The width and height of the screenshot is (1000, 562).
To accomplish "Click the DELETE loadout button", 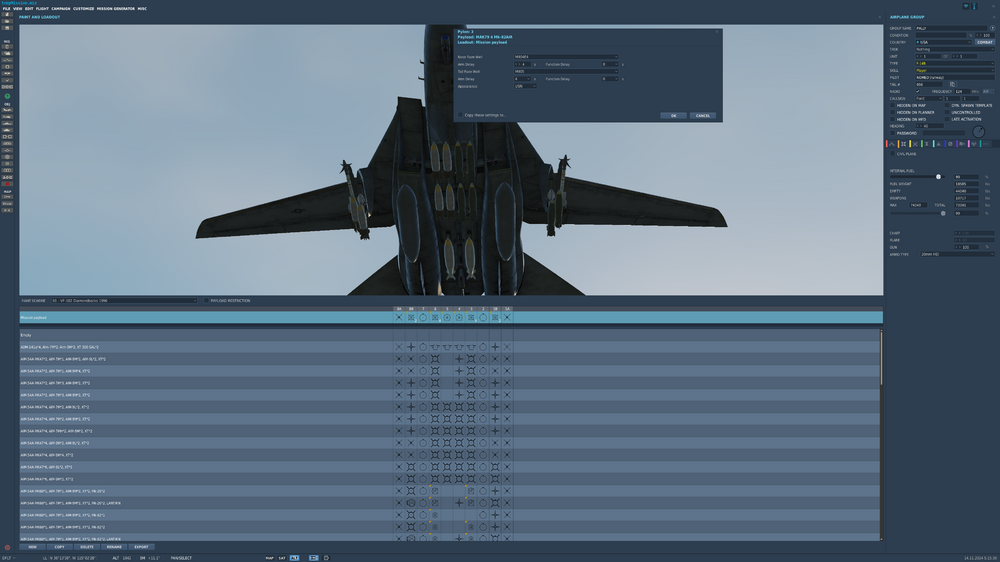I will tap(87, 547).
